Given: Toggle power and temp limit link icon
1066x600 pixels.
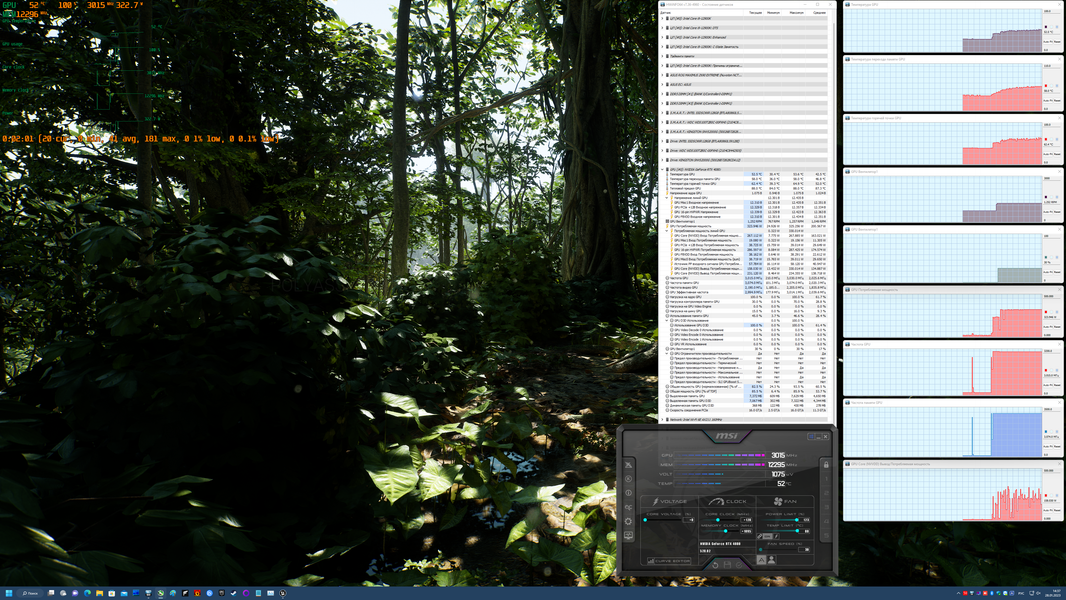Looking at the screenshot, I should pyautogui.click(x=759, y=536).
